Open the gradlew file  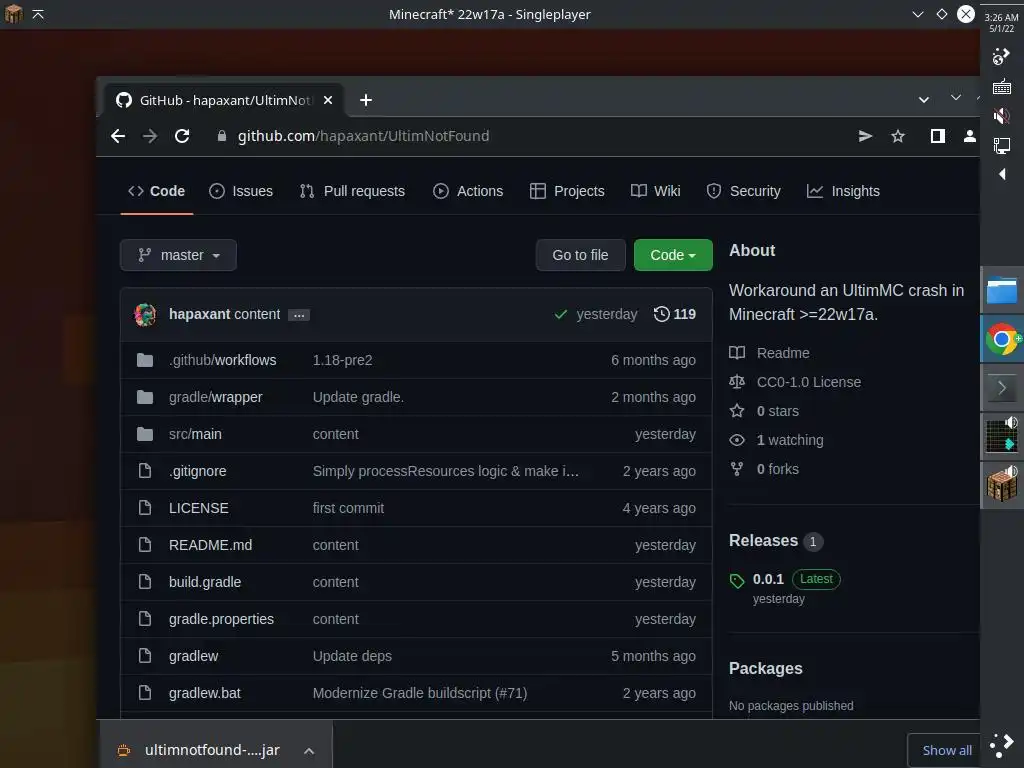(193, 656)
